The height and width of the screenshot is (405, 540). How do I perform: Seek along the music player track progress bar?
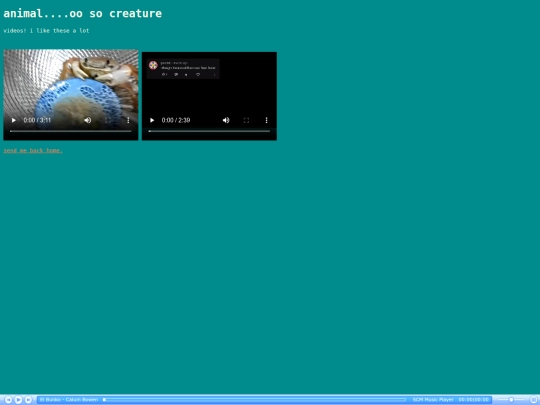[x=255, y=400]
